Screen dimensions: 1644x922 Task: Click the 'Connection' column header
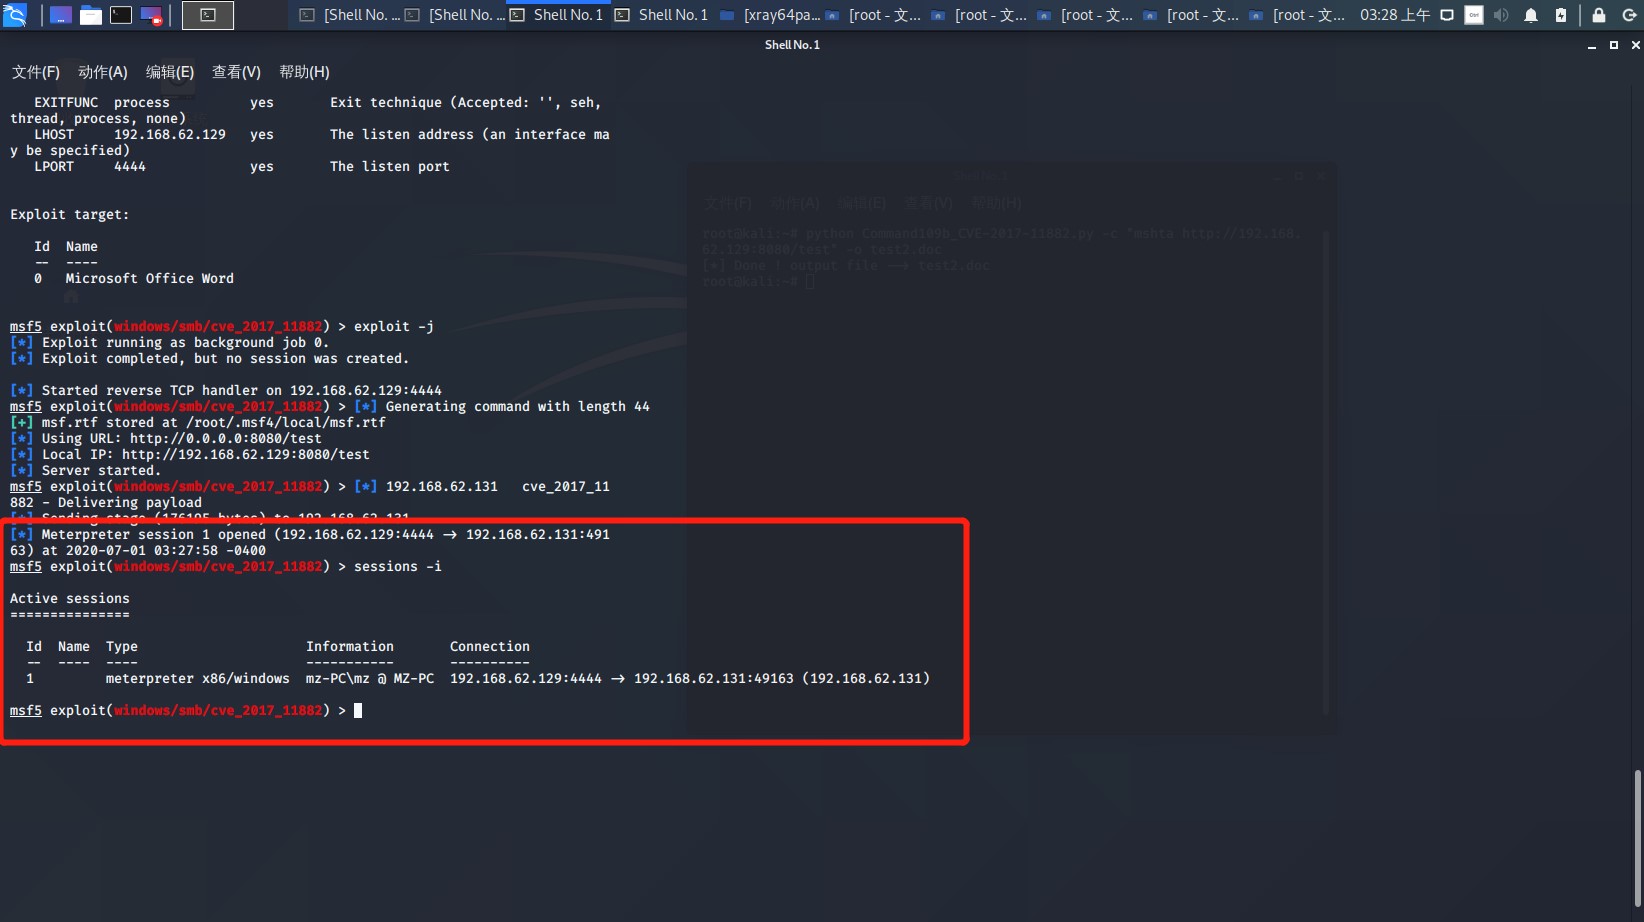[x=490, y=646]
